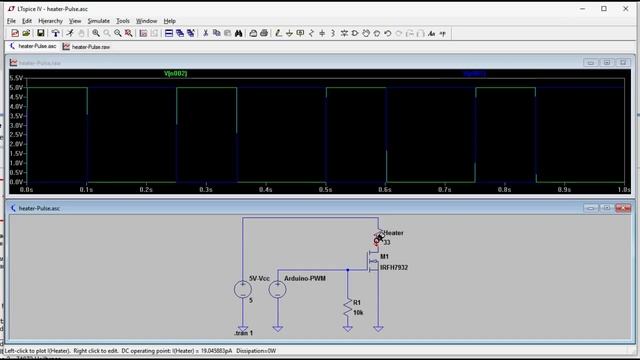Switch to the heater-Pulse.raw tab
The image size is (640, 360).
point(86,47)
